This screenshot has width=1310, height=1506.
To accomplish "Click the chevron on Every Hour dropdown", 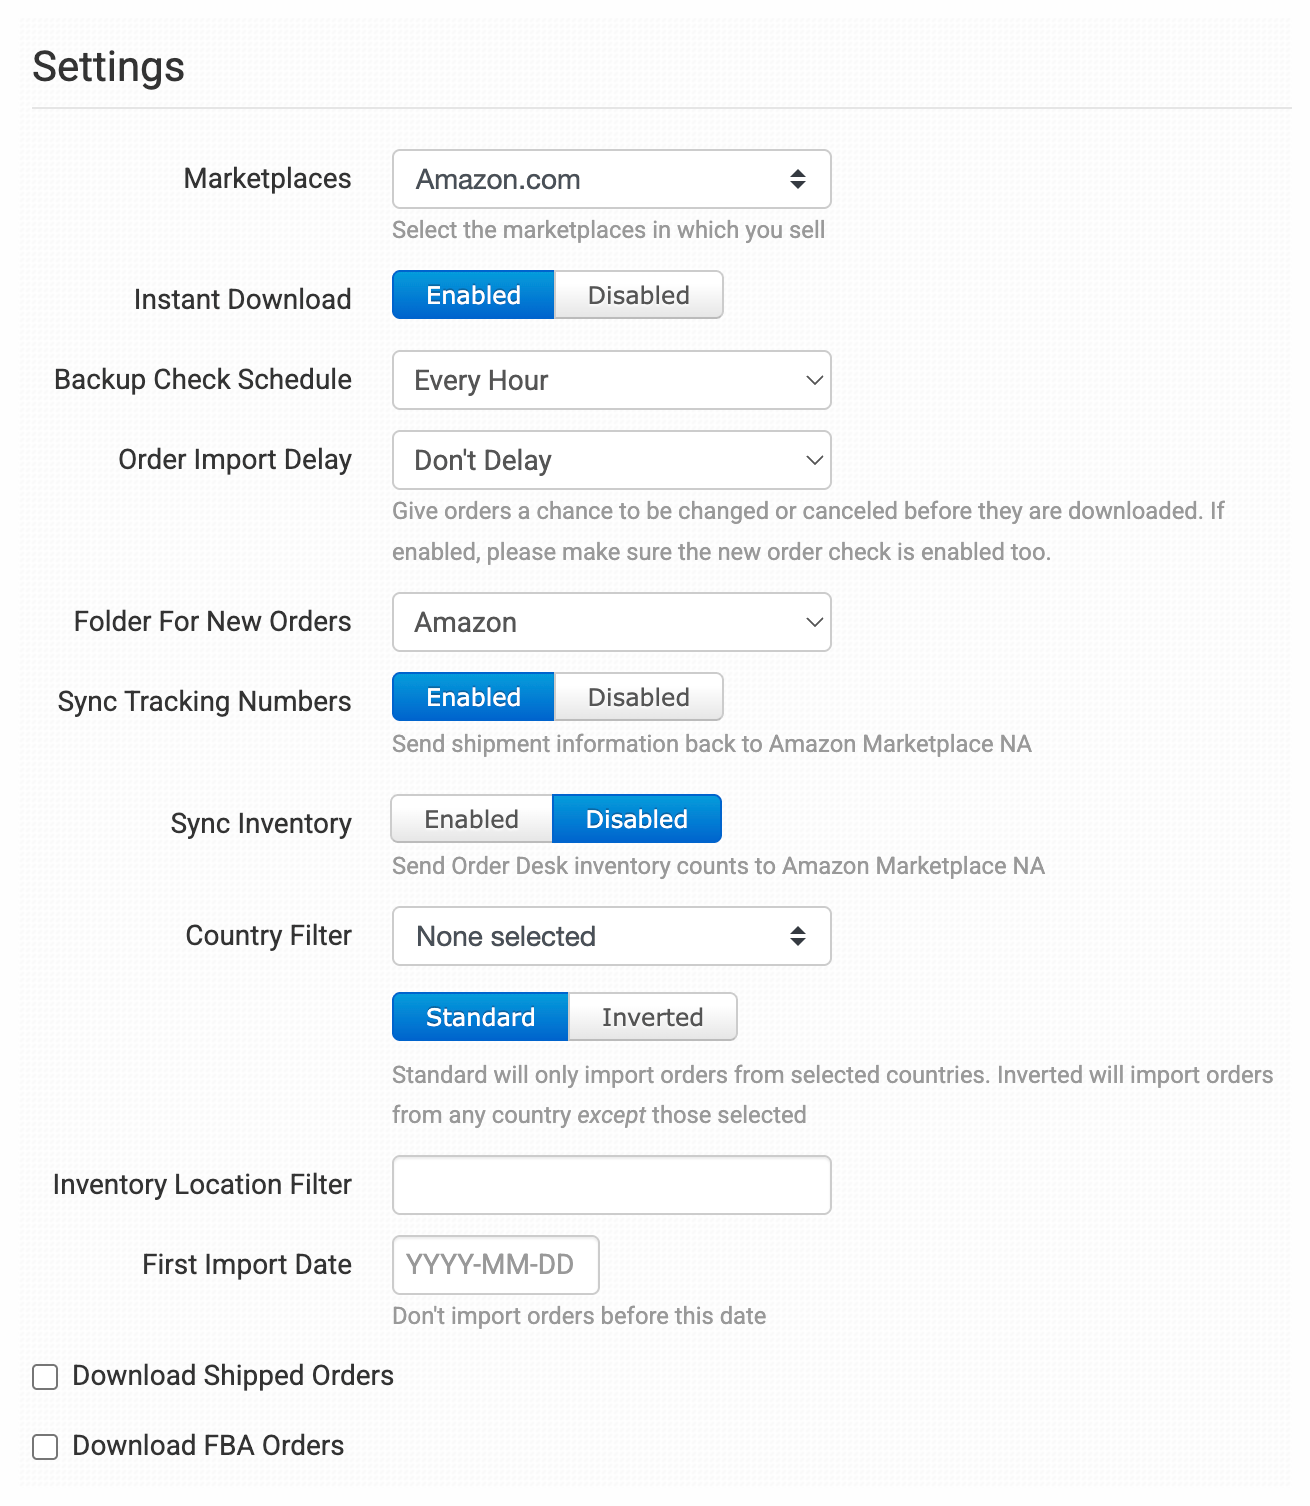I will point(814,380).
